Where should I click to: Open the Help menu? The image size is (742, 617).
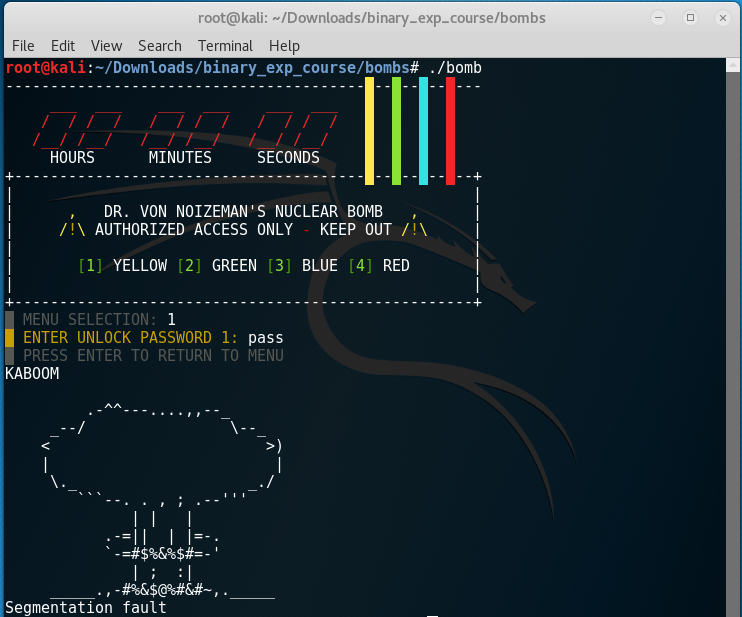click(x=284, y=46)
